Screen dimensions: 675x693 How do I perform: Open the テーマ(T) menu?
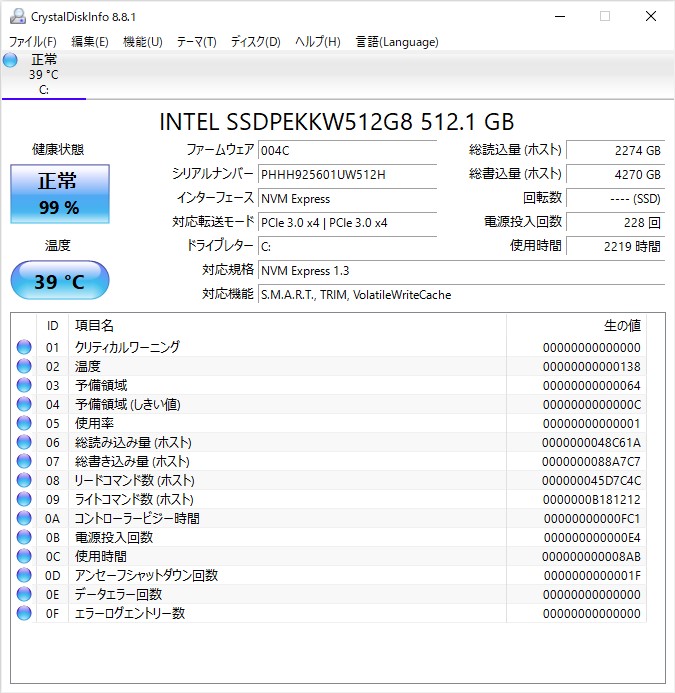coord(197,42)
